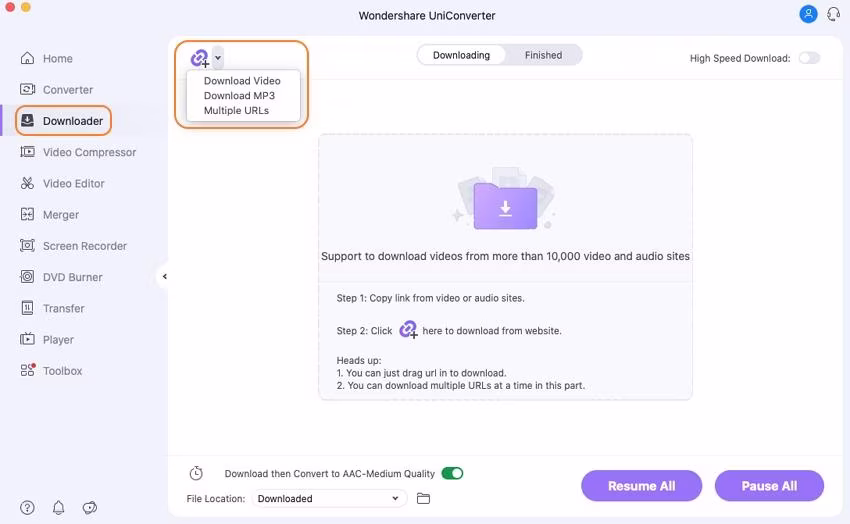Choose Multiple URLs from menu
The image size is (850, 524).
(236, 111)
